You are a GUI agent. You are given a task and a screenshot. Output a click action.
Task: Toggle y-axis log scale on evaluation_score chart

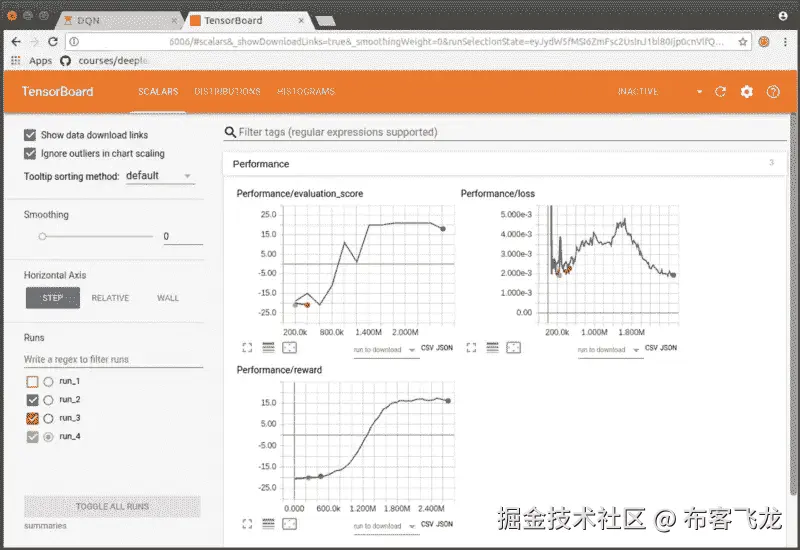coord(268,348)
